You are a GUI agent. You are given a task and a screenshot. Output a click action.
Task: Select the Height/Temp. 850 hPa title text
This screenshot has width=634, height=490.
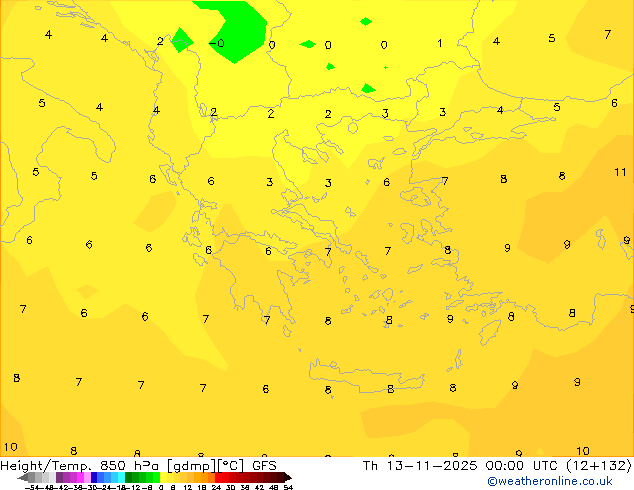click(81, 466)
